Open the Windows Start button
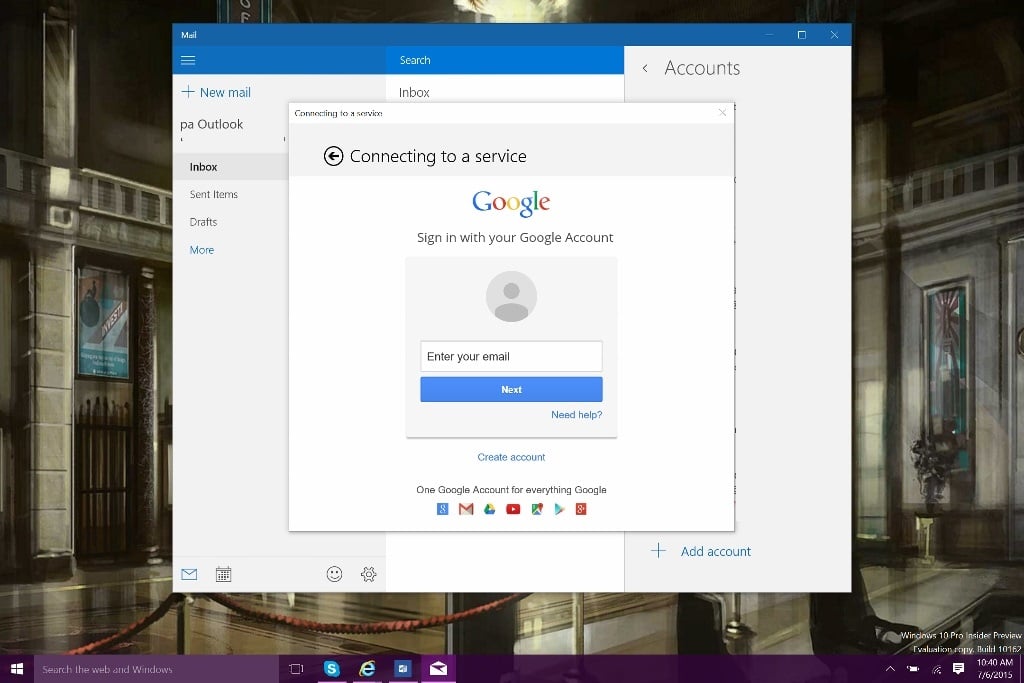1024x683 pixels. pyautogui.click(x=17, y=669)
